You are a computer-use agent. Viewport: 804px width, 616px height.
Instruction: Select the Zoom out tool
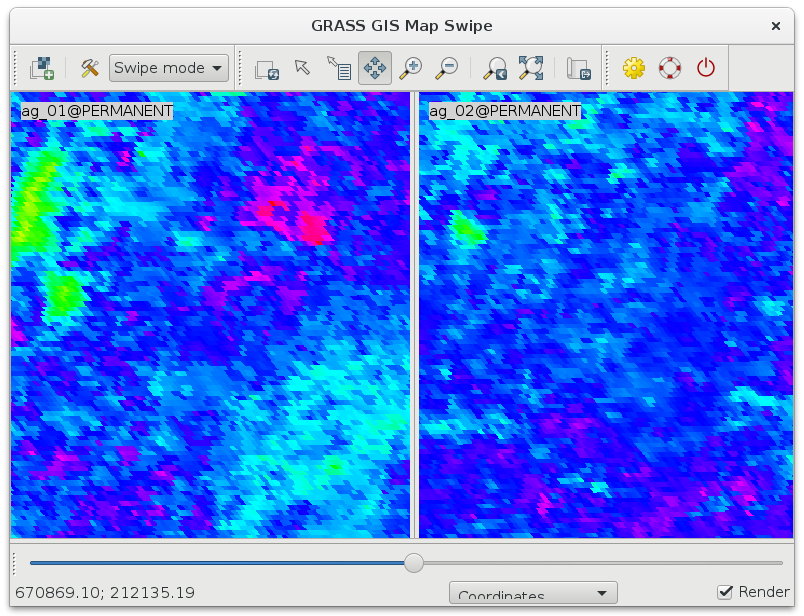pyautogui.click(x=447, y=68)
